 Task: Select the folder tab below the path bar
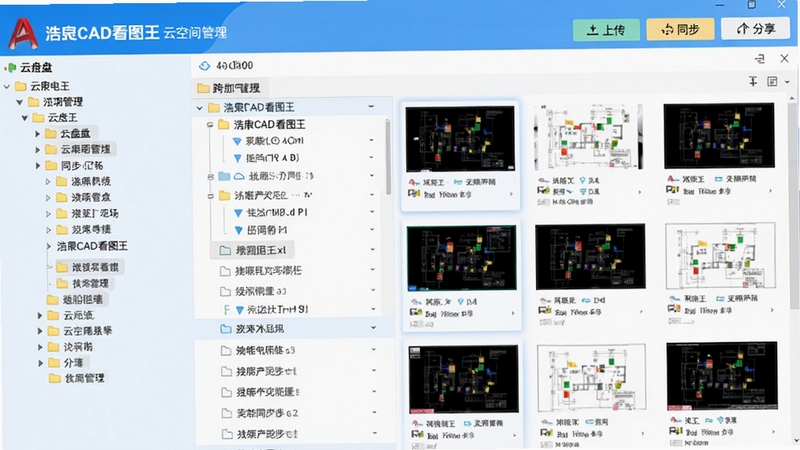[230, 88]
